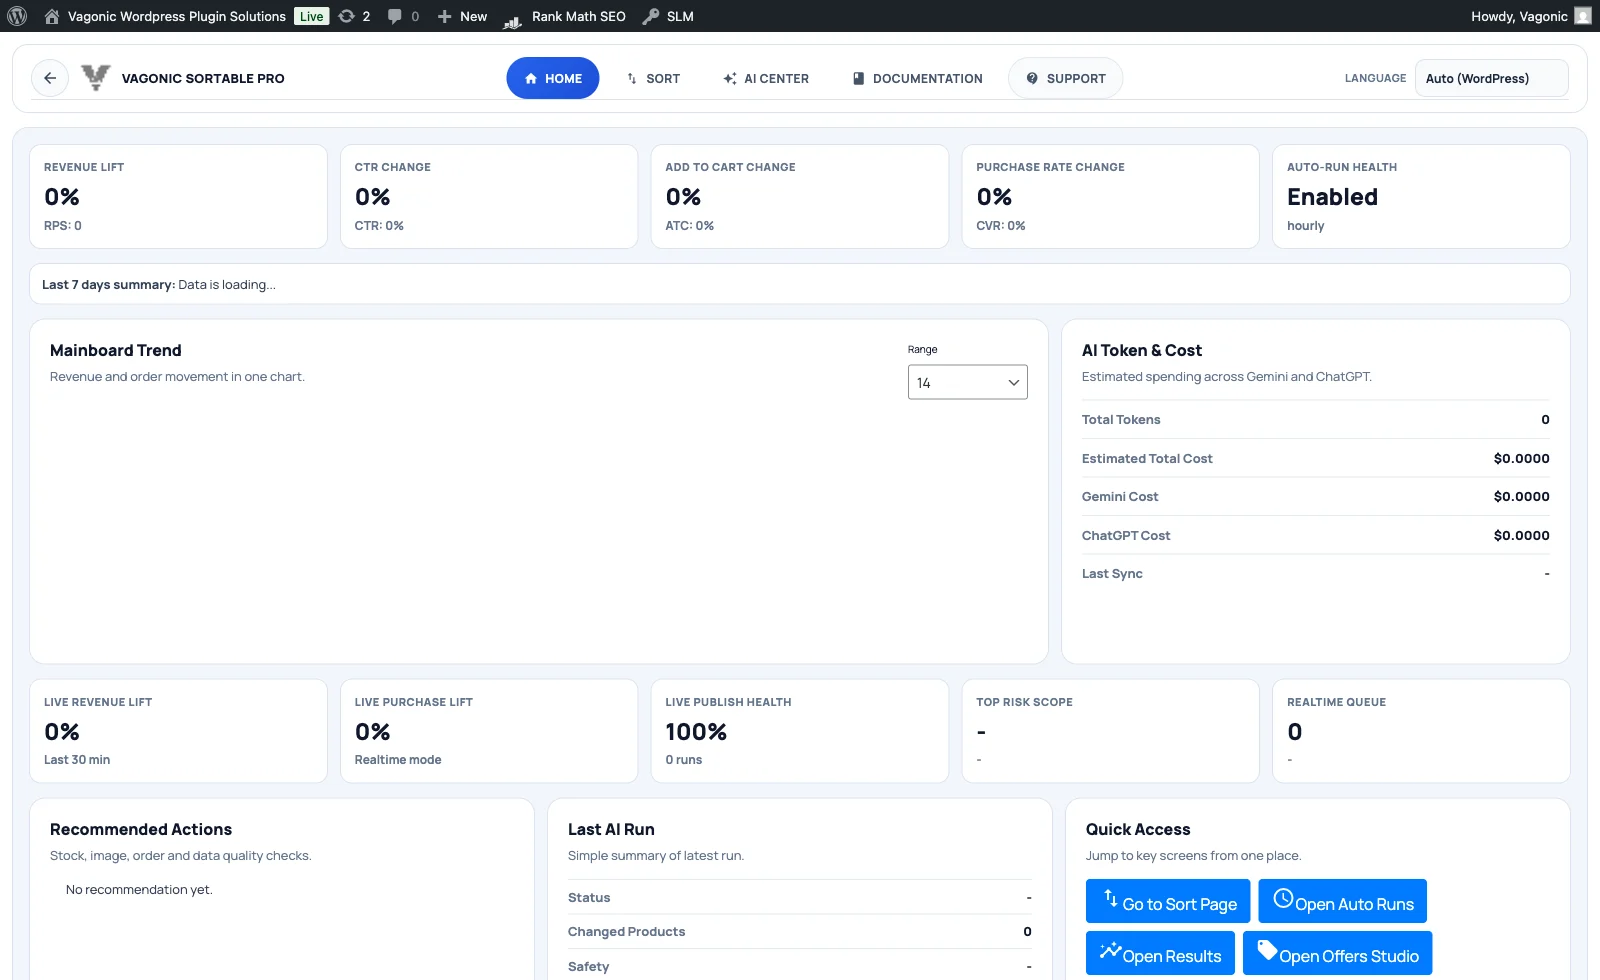Open the Language selector Auto (WordPress)
Image resolution: width=1600 pixels, height=980 pixels.
click(1491, 78)
